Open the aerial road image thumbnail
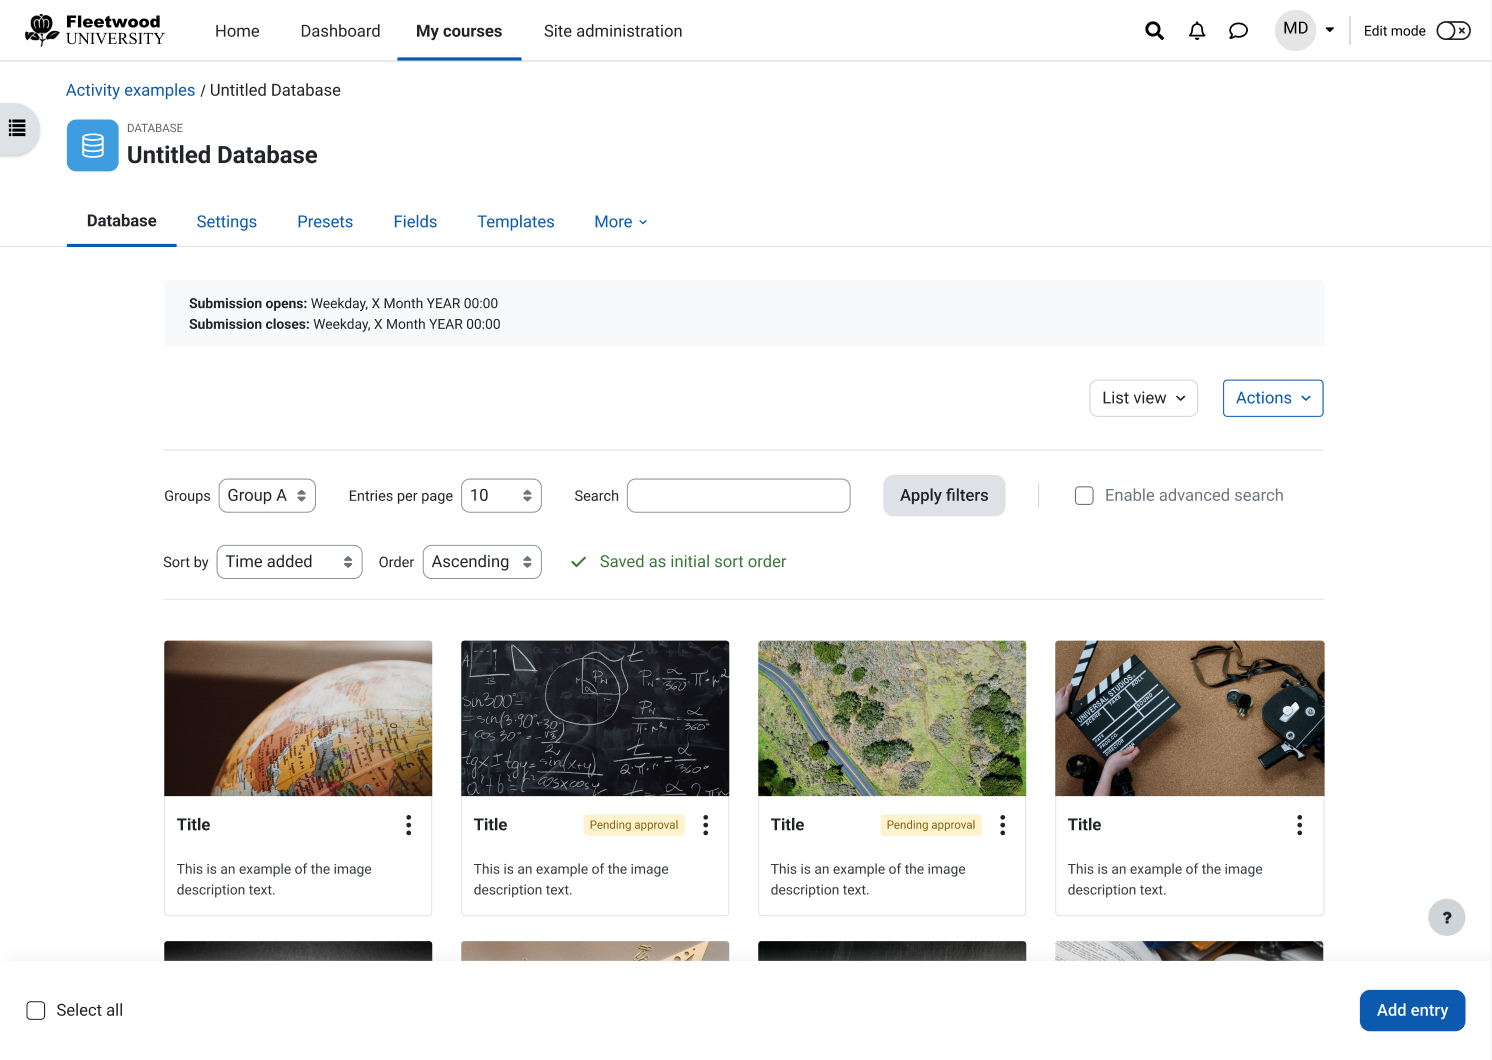The width and height of the screenshot is (1492, 1060). tap(892, 719)
